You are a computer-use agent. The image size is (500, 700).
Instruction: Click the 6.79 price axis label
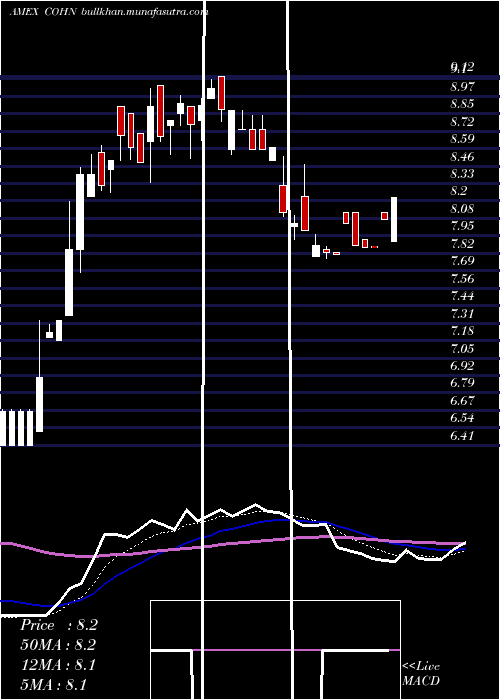point(462,383)
